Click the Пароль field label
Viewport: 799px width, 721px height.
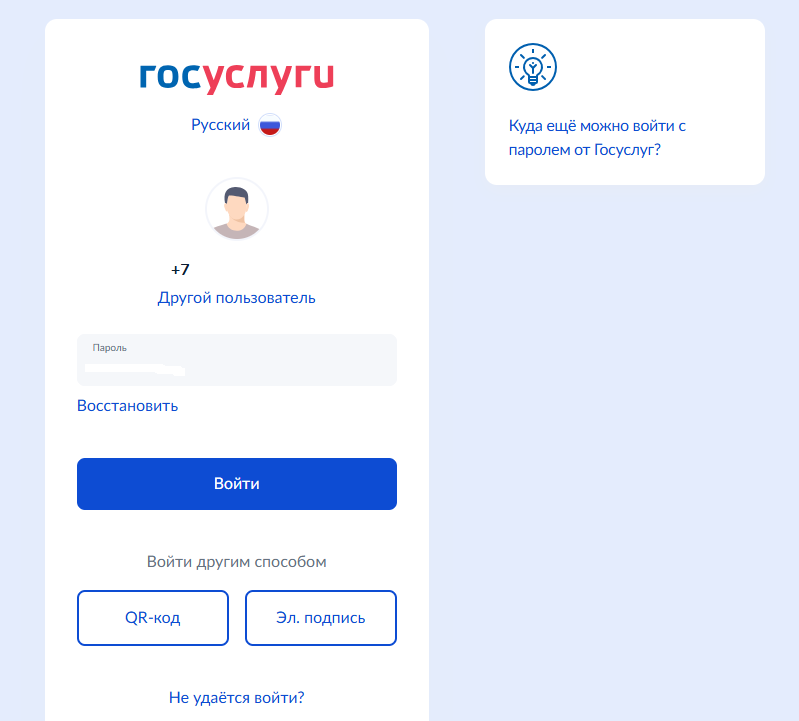pos(110,348)
